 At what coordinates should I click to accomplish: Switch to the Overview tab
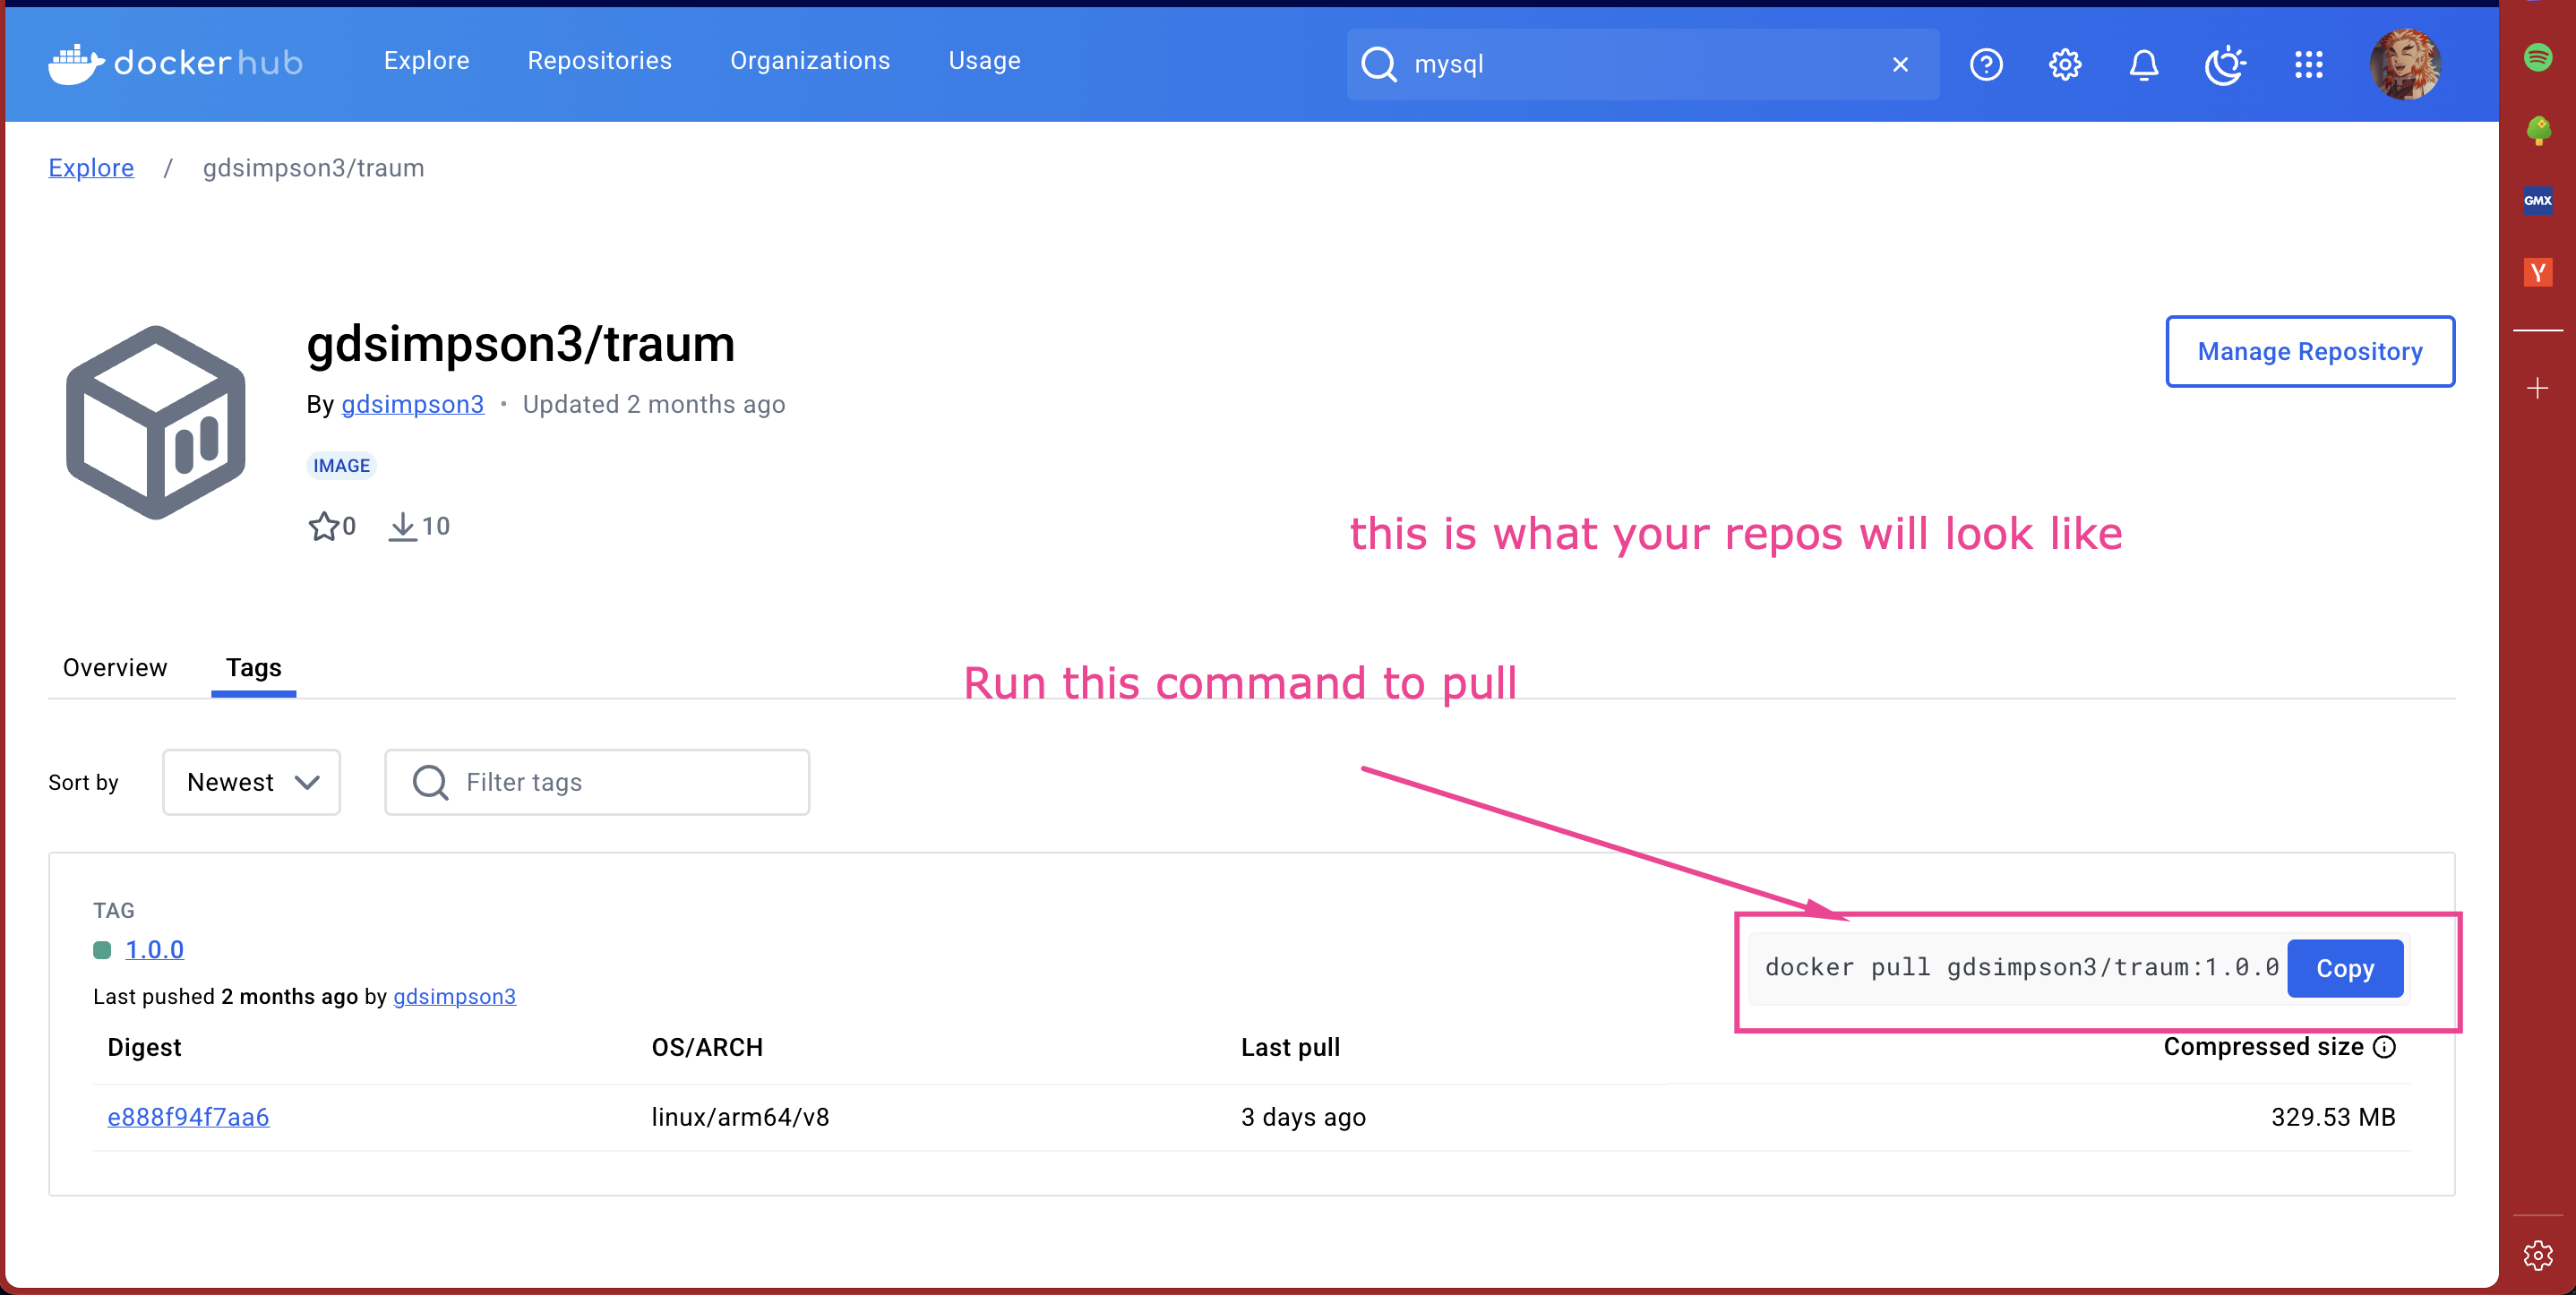point(115,668)
